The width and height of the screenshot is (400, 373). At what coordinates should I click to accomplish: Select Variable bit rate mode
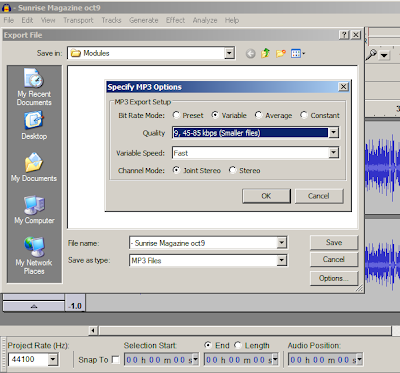[215, 115]
